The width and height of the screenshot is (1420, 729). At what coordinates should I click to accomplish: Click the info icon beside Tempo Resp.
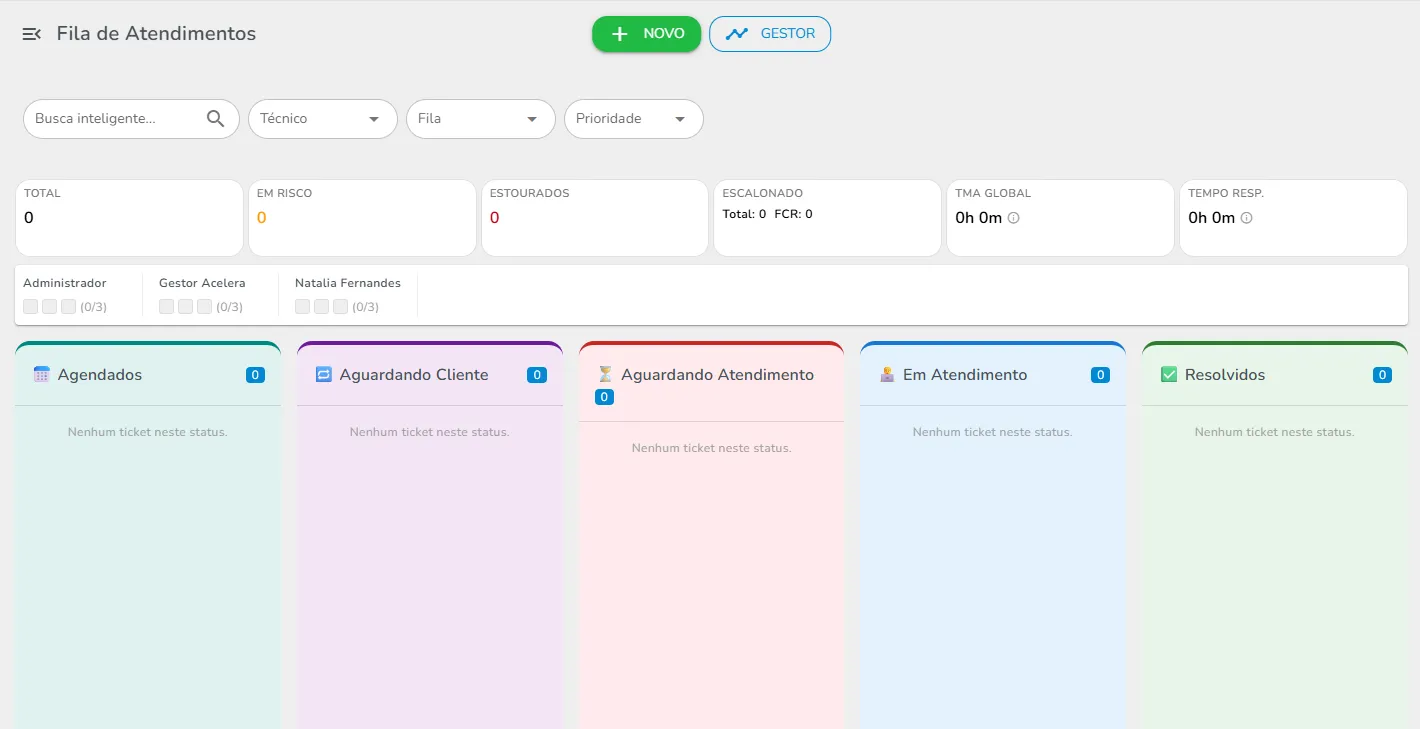click(1246, 217)
